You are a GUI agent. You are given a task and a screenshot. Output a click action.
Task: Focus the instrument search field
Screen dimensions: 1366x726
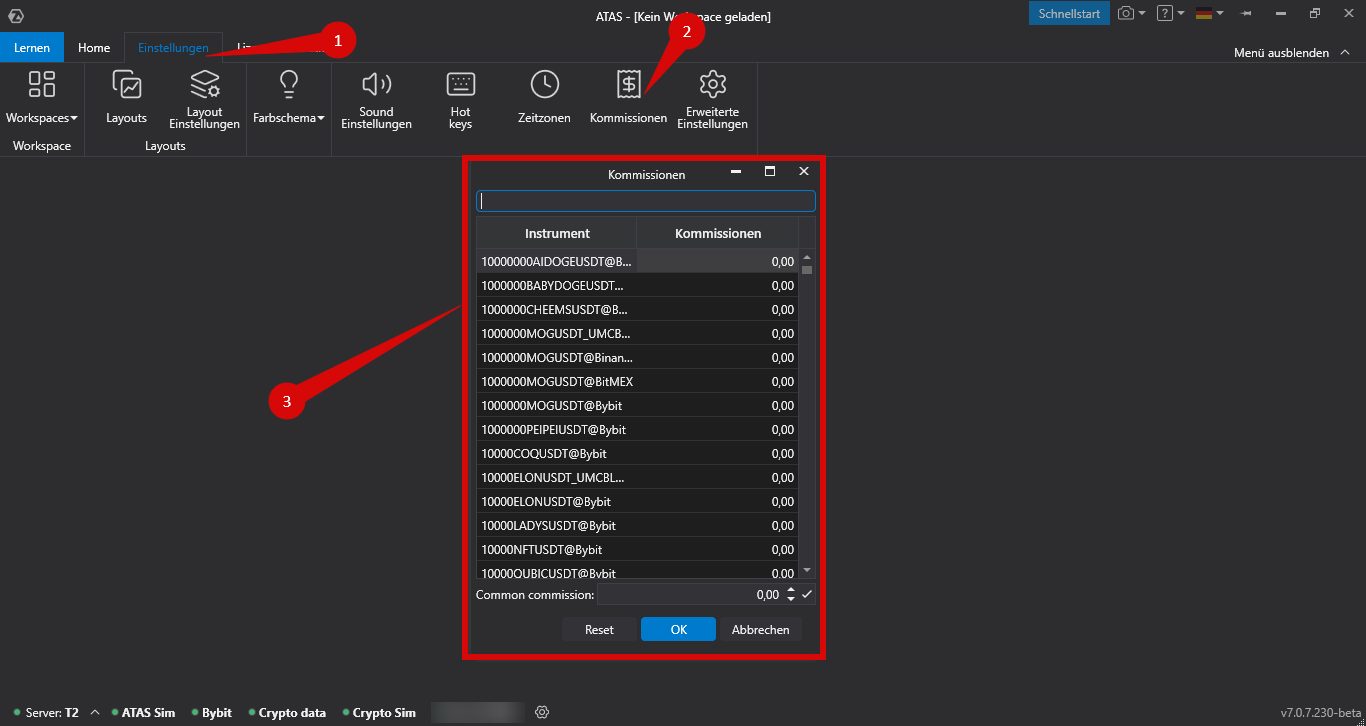point(646,201)
